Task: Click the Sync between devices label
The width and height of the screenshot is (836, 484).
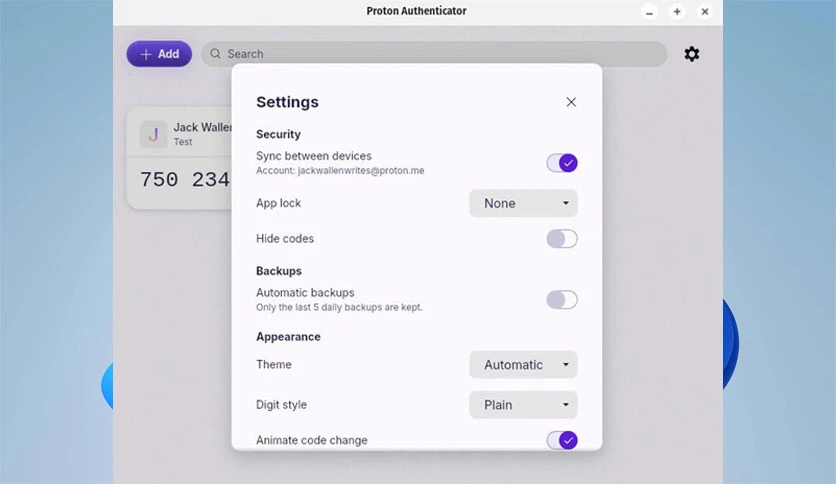Action: click(314, 156)
